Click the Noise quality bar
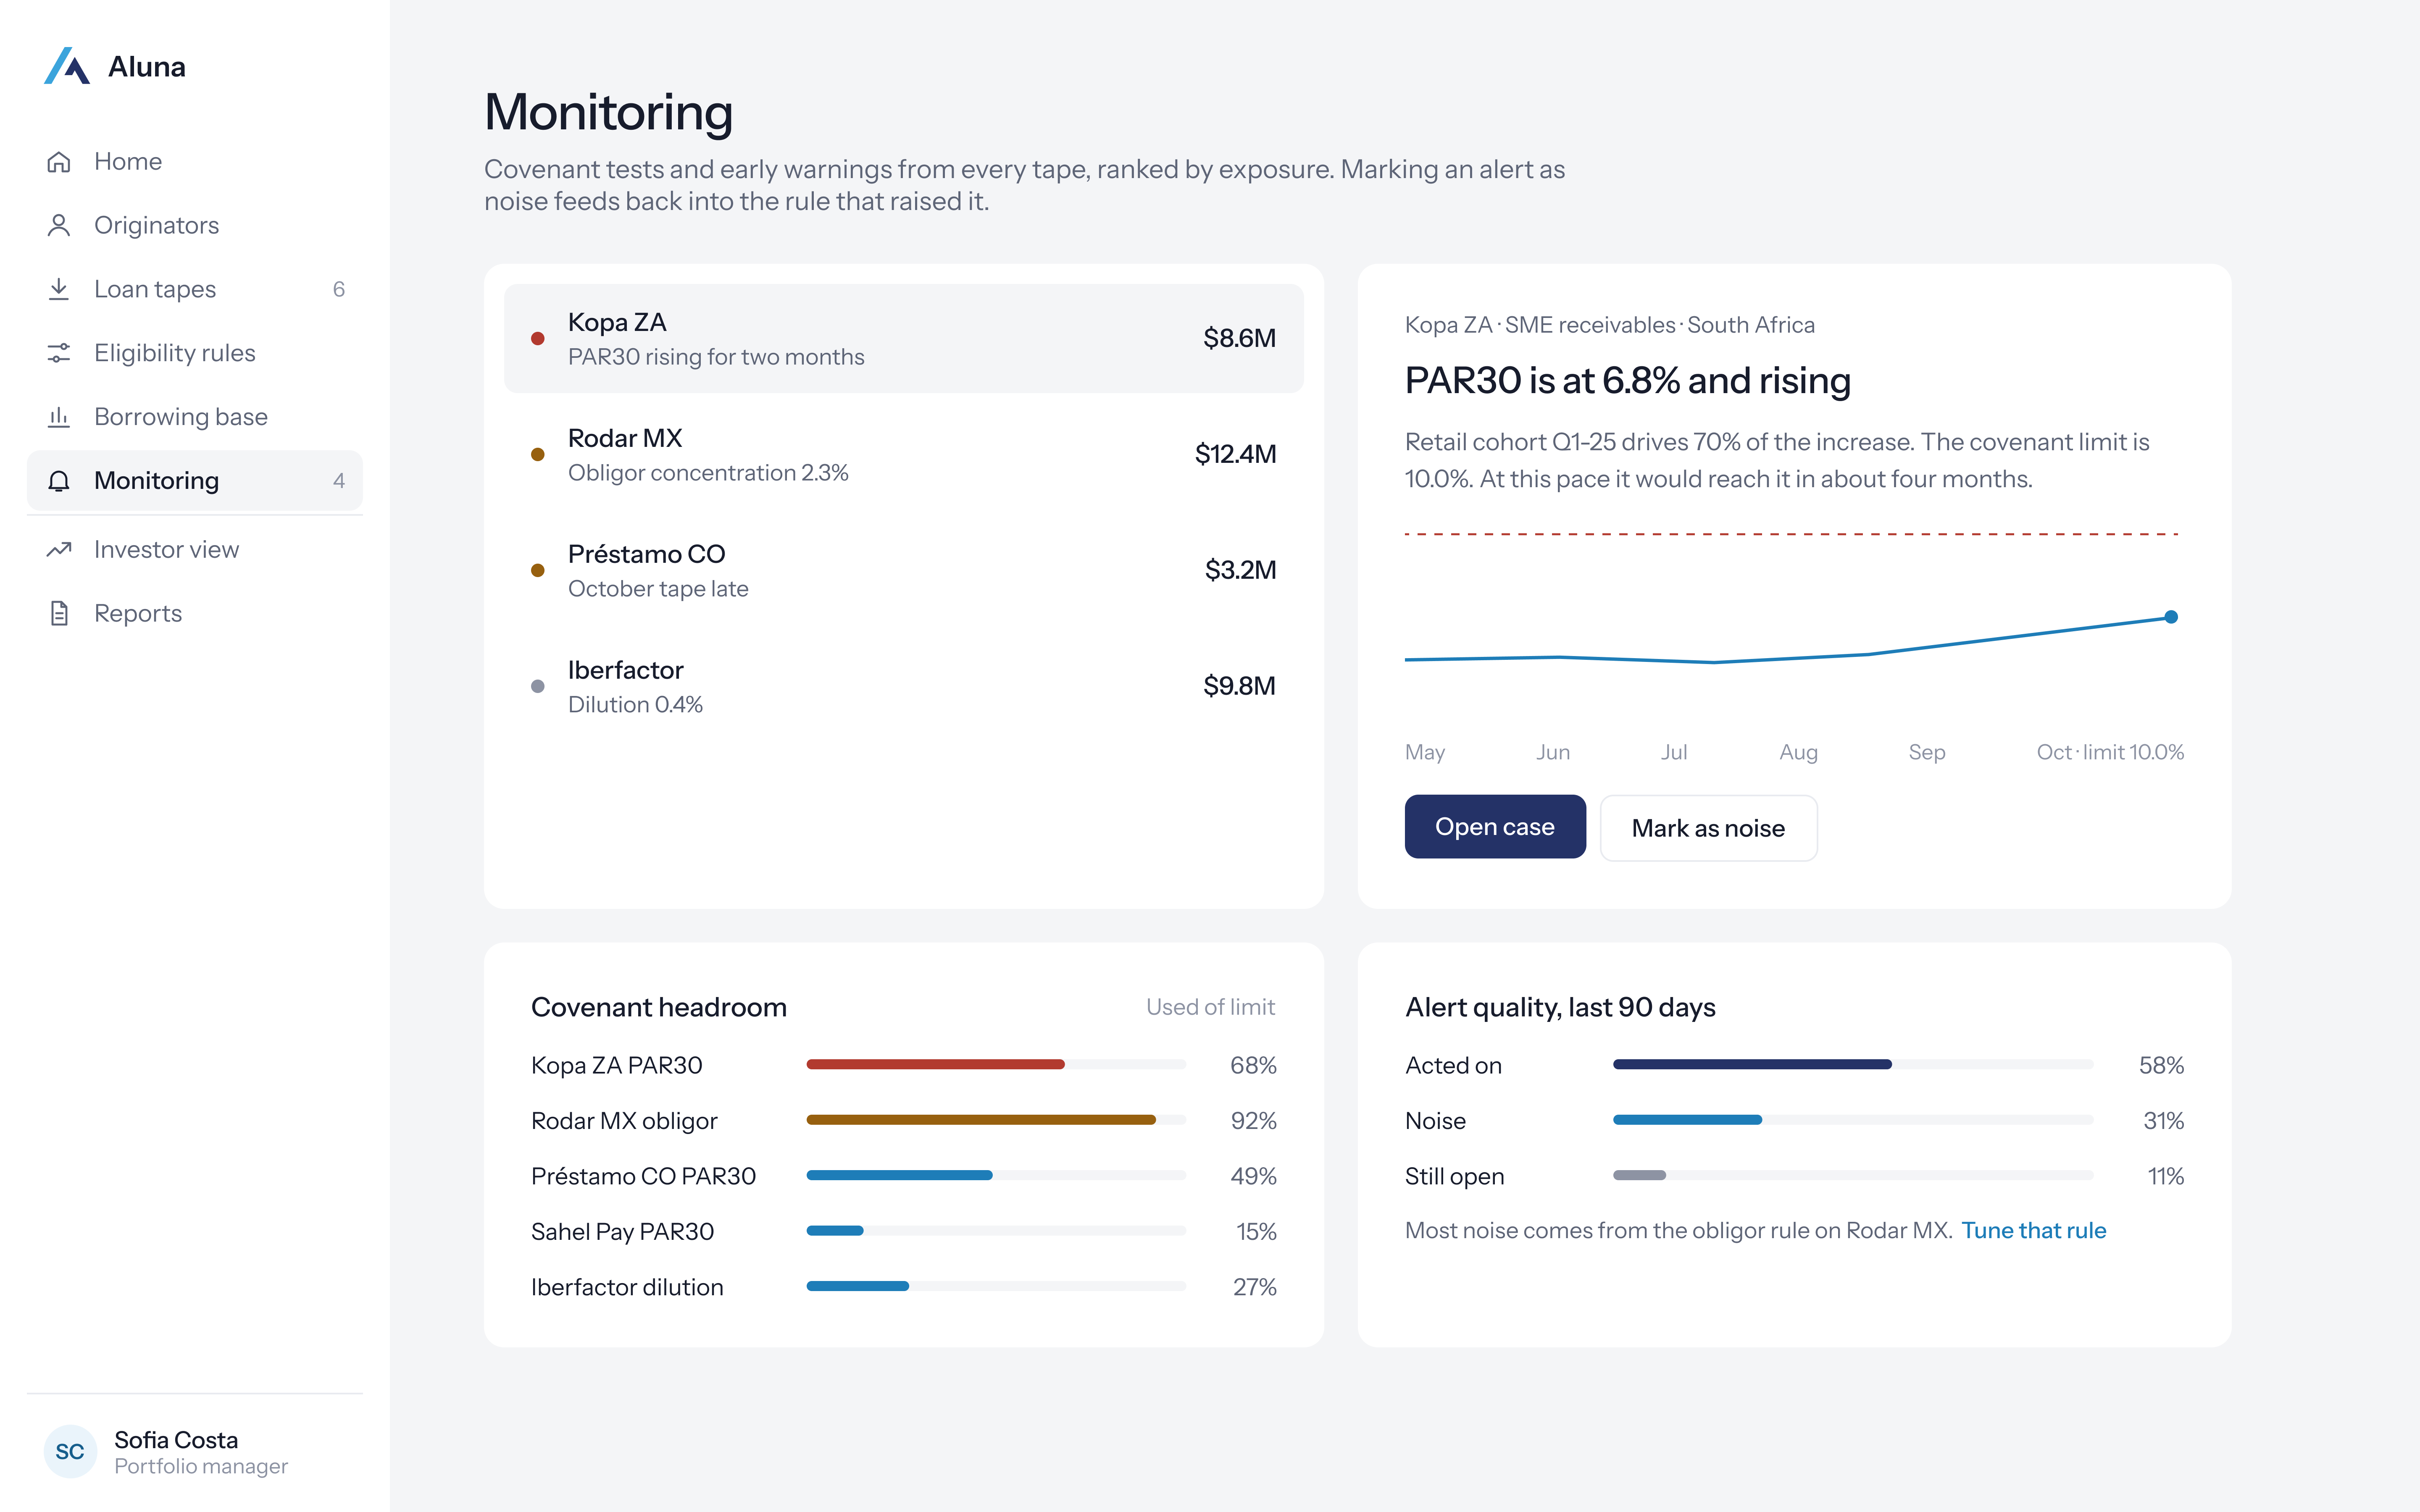The height and width of the screenshot is (1512, 2420). click(x=1853, y=1120)
